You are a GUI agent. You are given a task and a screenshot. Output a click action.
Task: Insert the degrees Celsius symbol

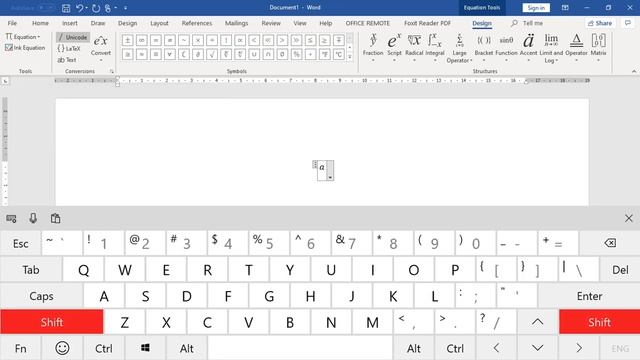coord(338,54)
